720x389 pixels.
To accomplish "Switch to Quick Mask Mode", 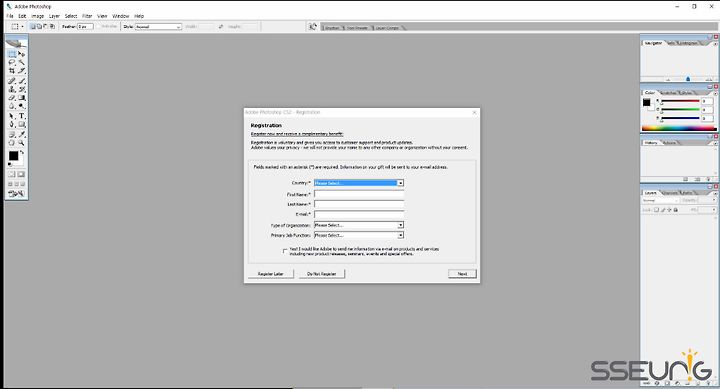I will pyautogui.click(x=21, y=175).
